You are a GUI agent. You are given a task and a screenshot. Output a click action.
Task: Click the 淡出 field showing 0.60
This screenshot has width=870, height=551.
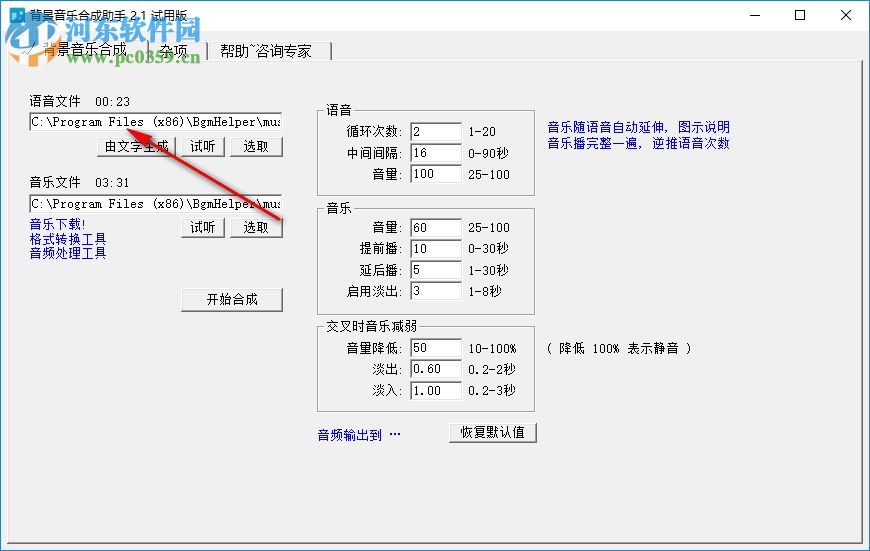tap(436, 369)
